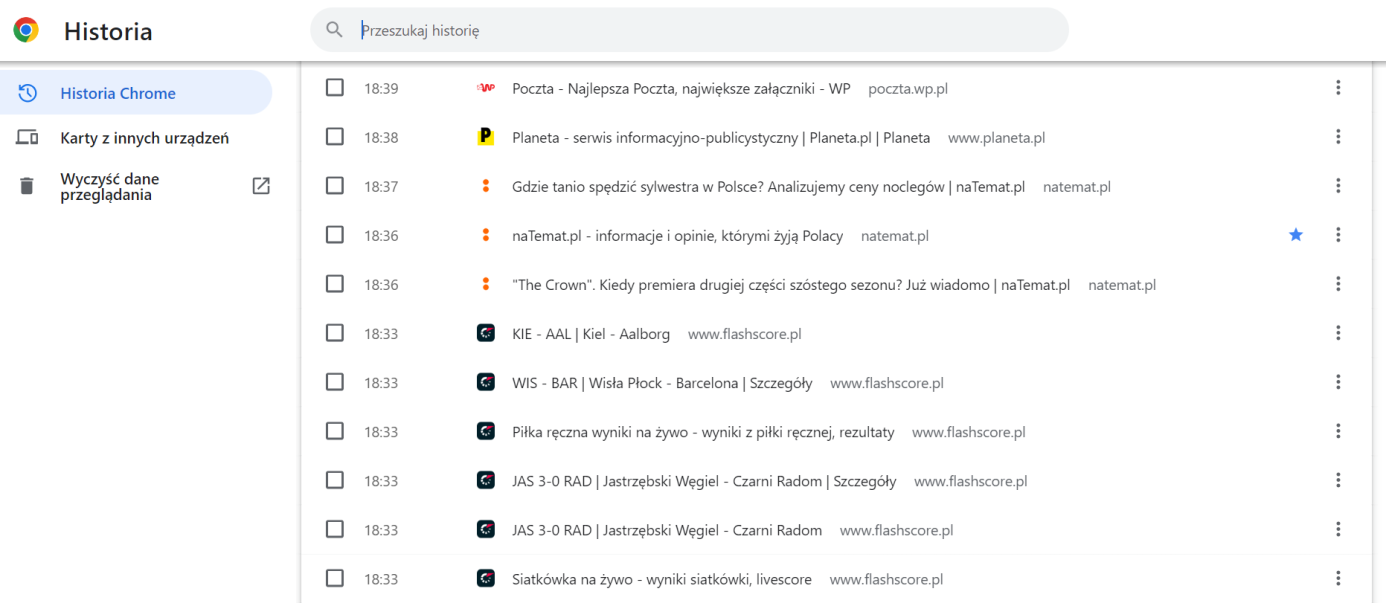This screenshot has height=603, width=1386.
Task: Open the KIE - AAL Kiel - Aalborg link
Action: coord(590,334)
